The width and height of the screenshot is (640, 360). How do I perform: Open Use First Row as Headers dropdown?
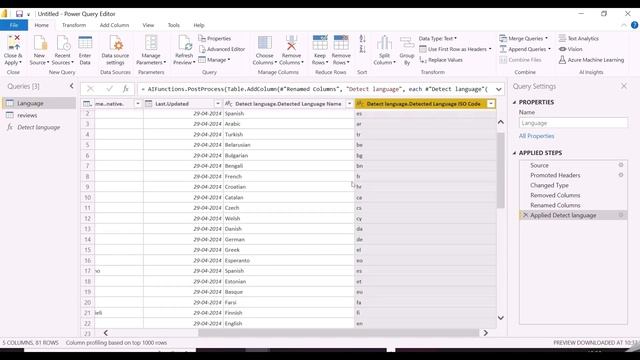click(456, 49)
